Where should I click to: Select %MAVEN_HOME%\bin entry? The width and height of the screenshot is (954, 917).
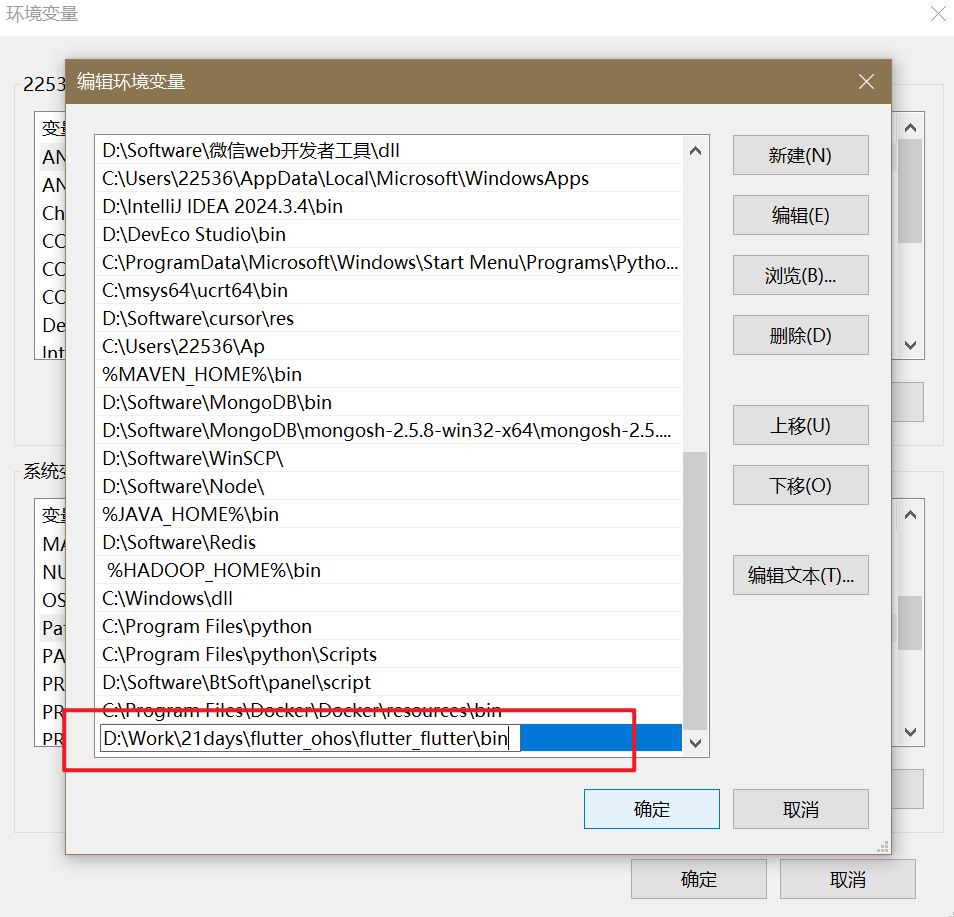(389, 374)
